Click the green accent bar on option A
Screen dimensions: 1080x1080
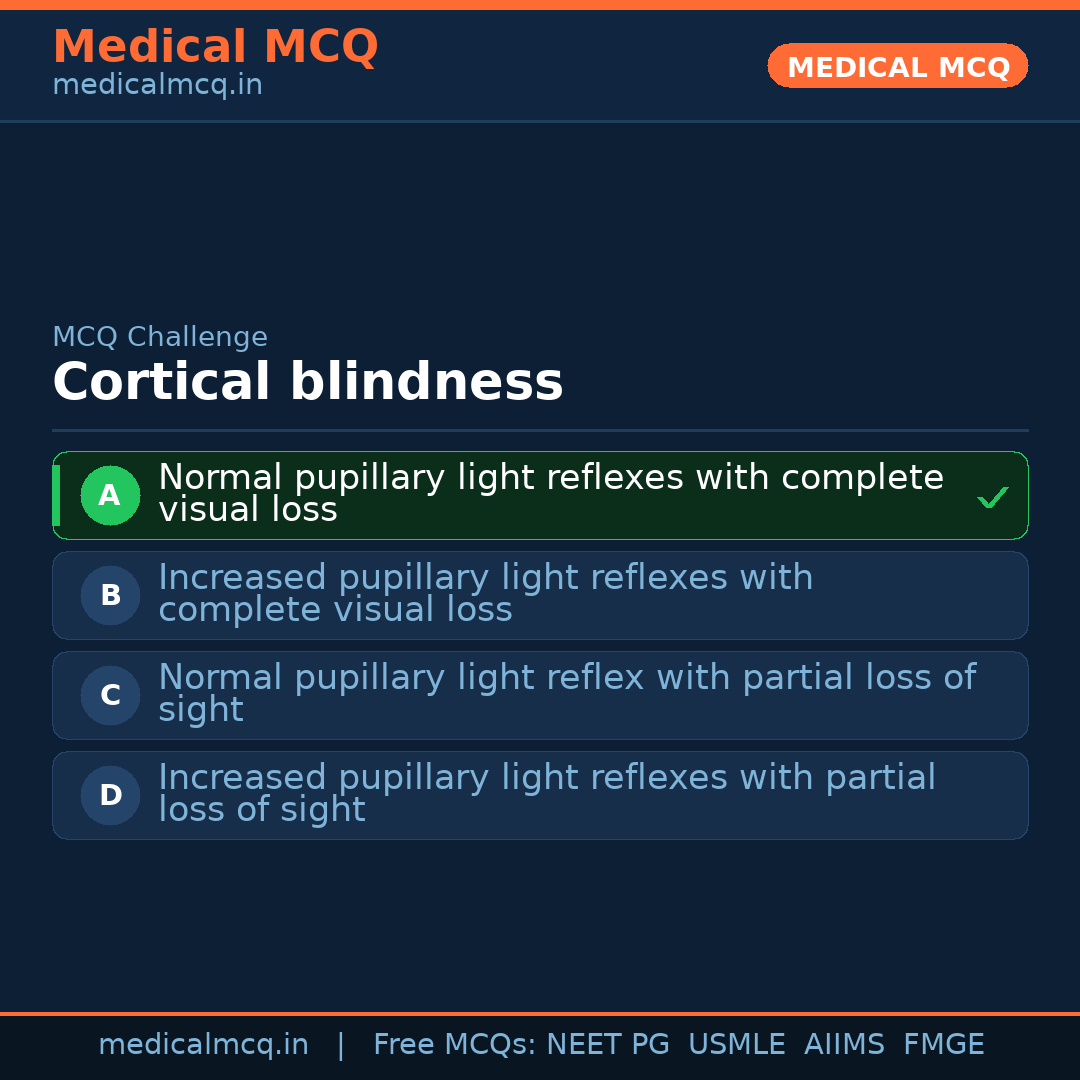[x=56, y=495]
